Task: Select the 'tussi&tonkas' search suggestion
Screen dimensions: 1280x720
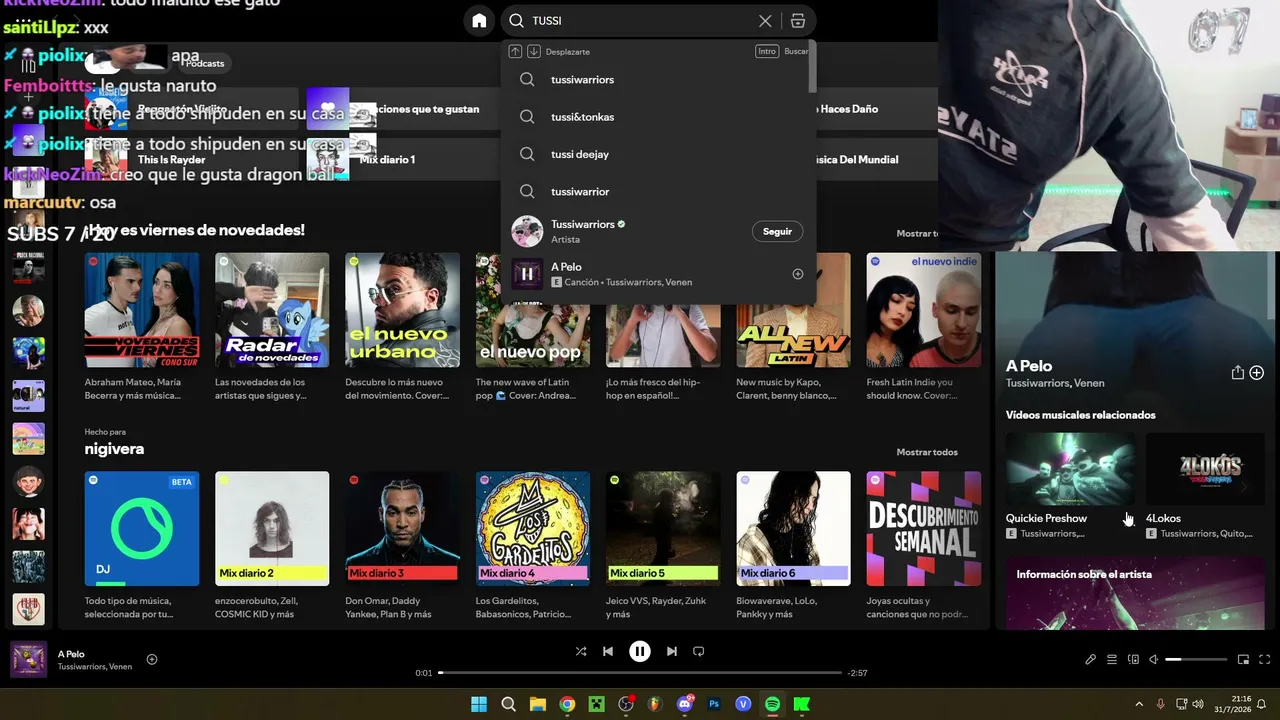Action: [658, 117]
